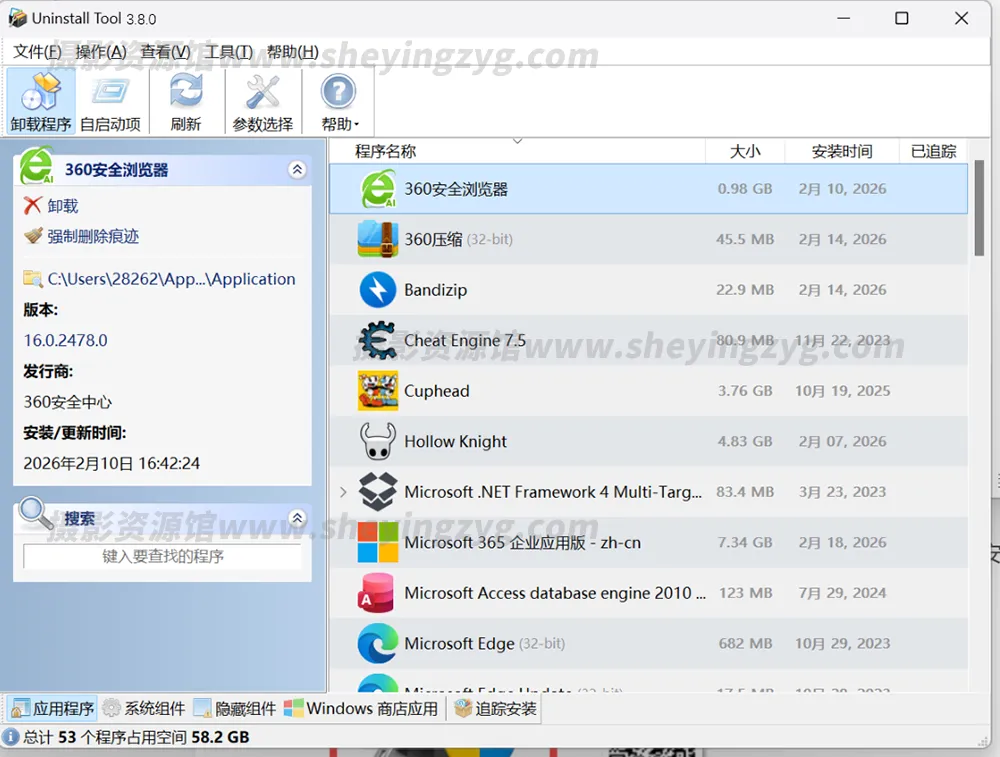
Task: Click the info icon in status bar
Action: [x=10, y=737]
